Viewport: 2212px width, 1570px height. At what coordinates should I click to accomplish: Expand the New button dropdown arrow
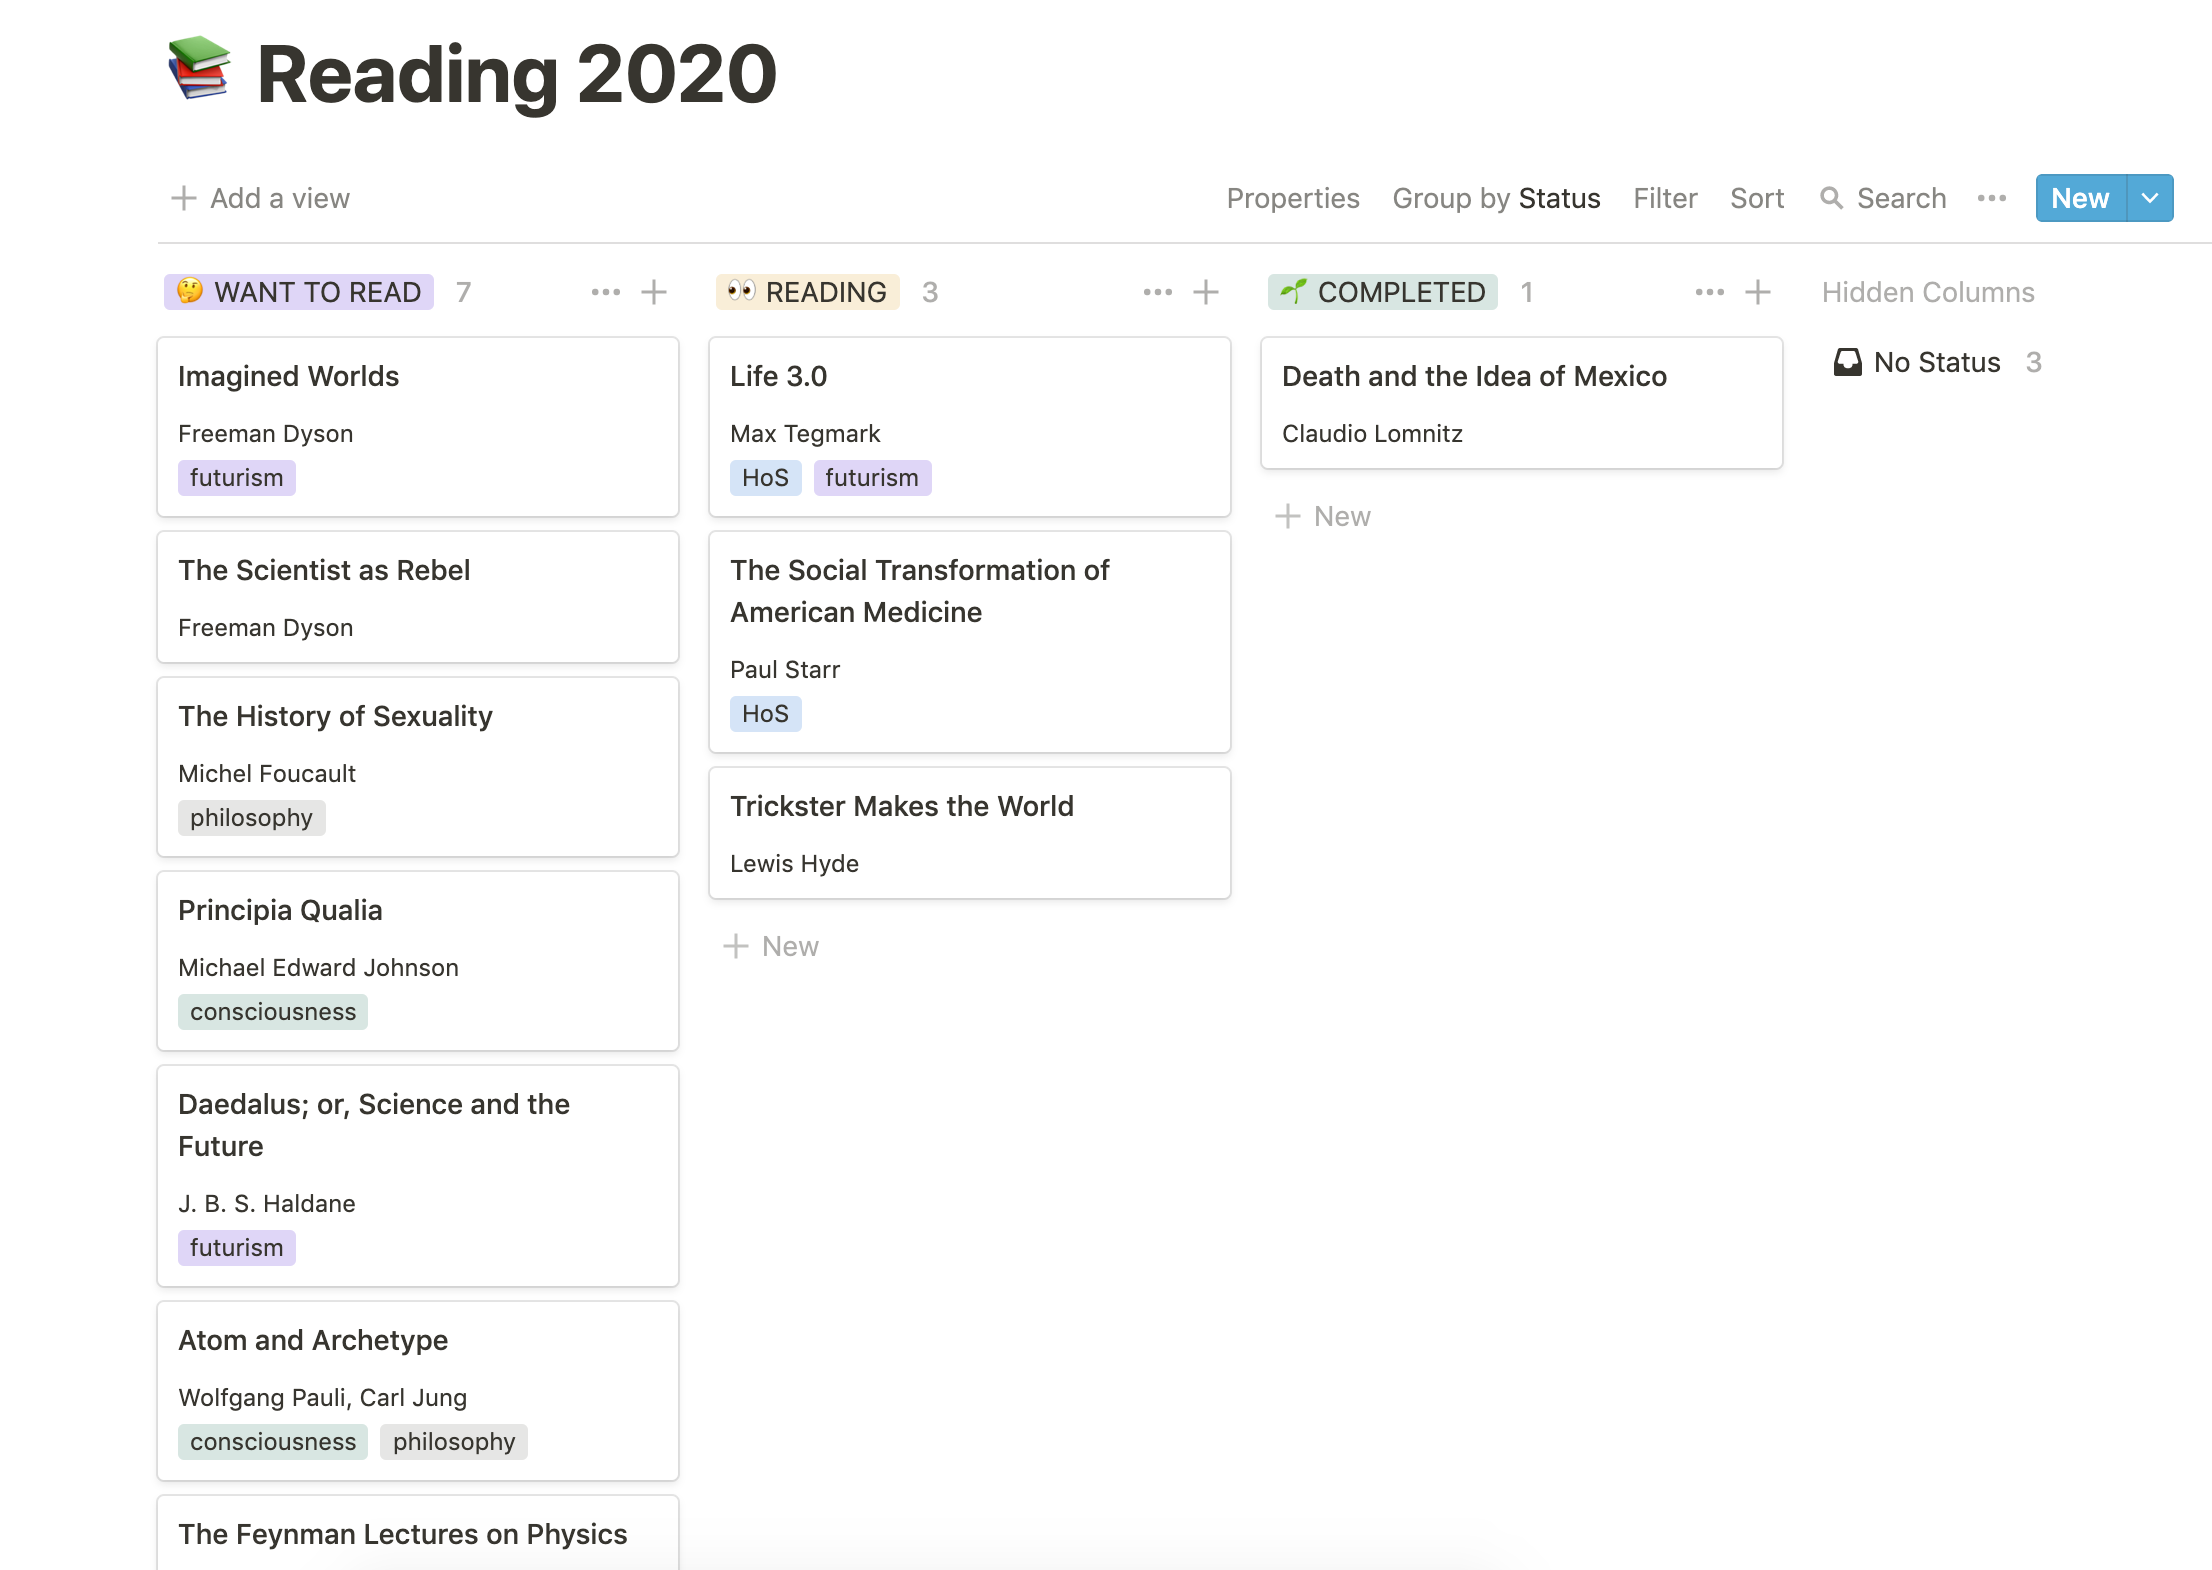pos(2150,198)
